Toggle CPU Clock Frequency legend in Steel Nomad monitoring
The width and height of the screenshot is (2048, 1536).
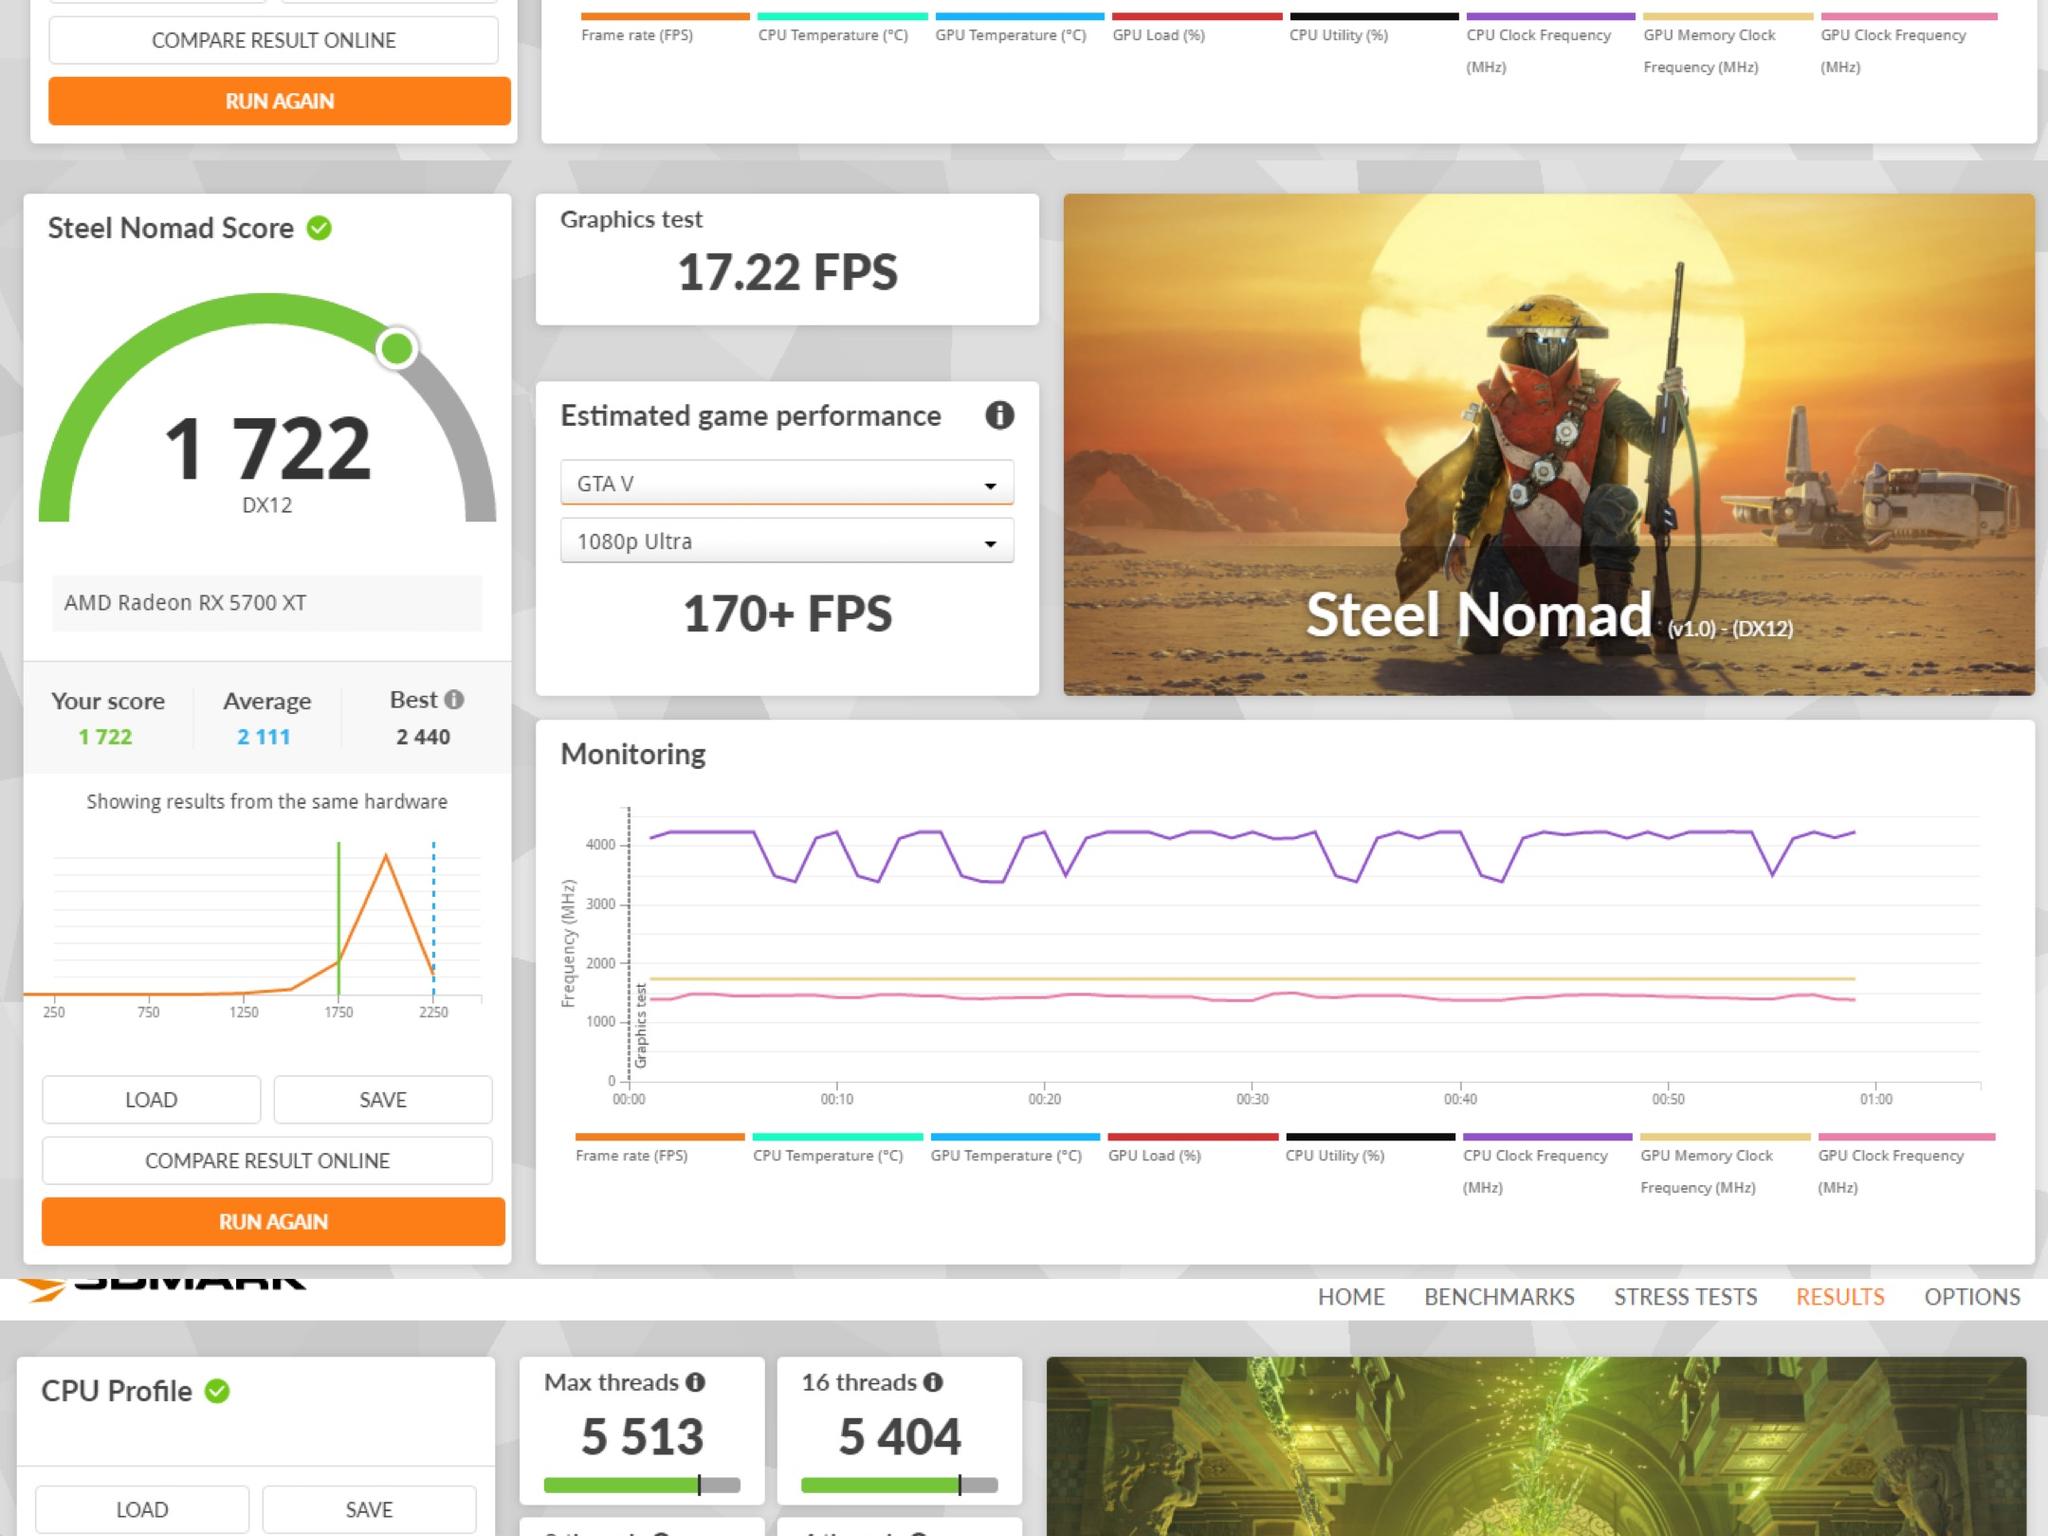click(x=1547, y=1166)
